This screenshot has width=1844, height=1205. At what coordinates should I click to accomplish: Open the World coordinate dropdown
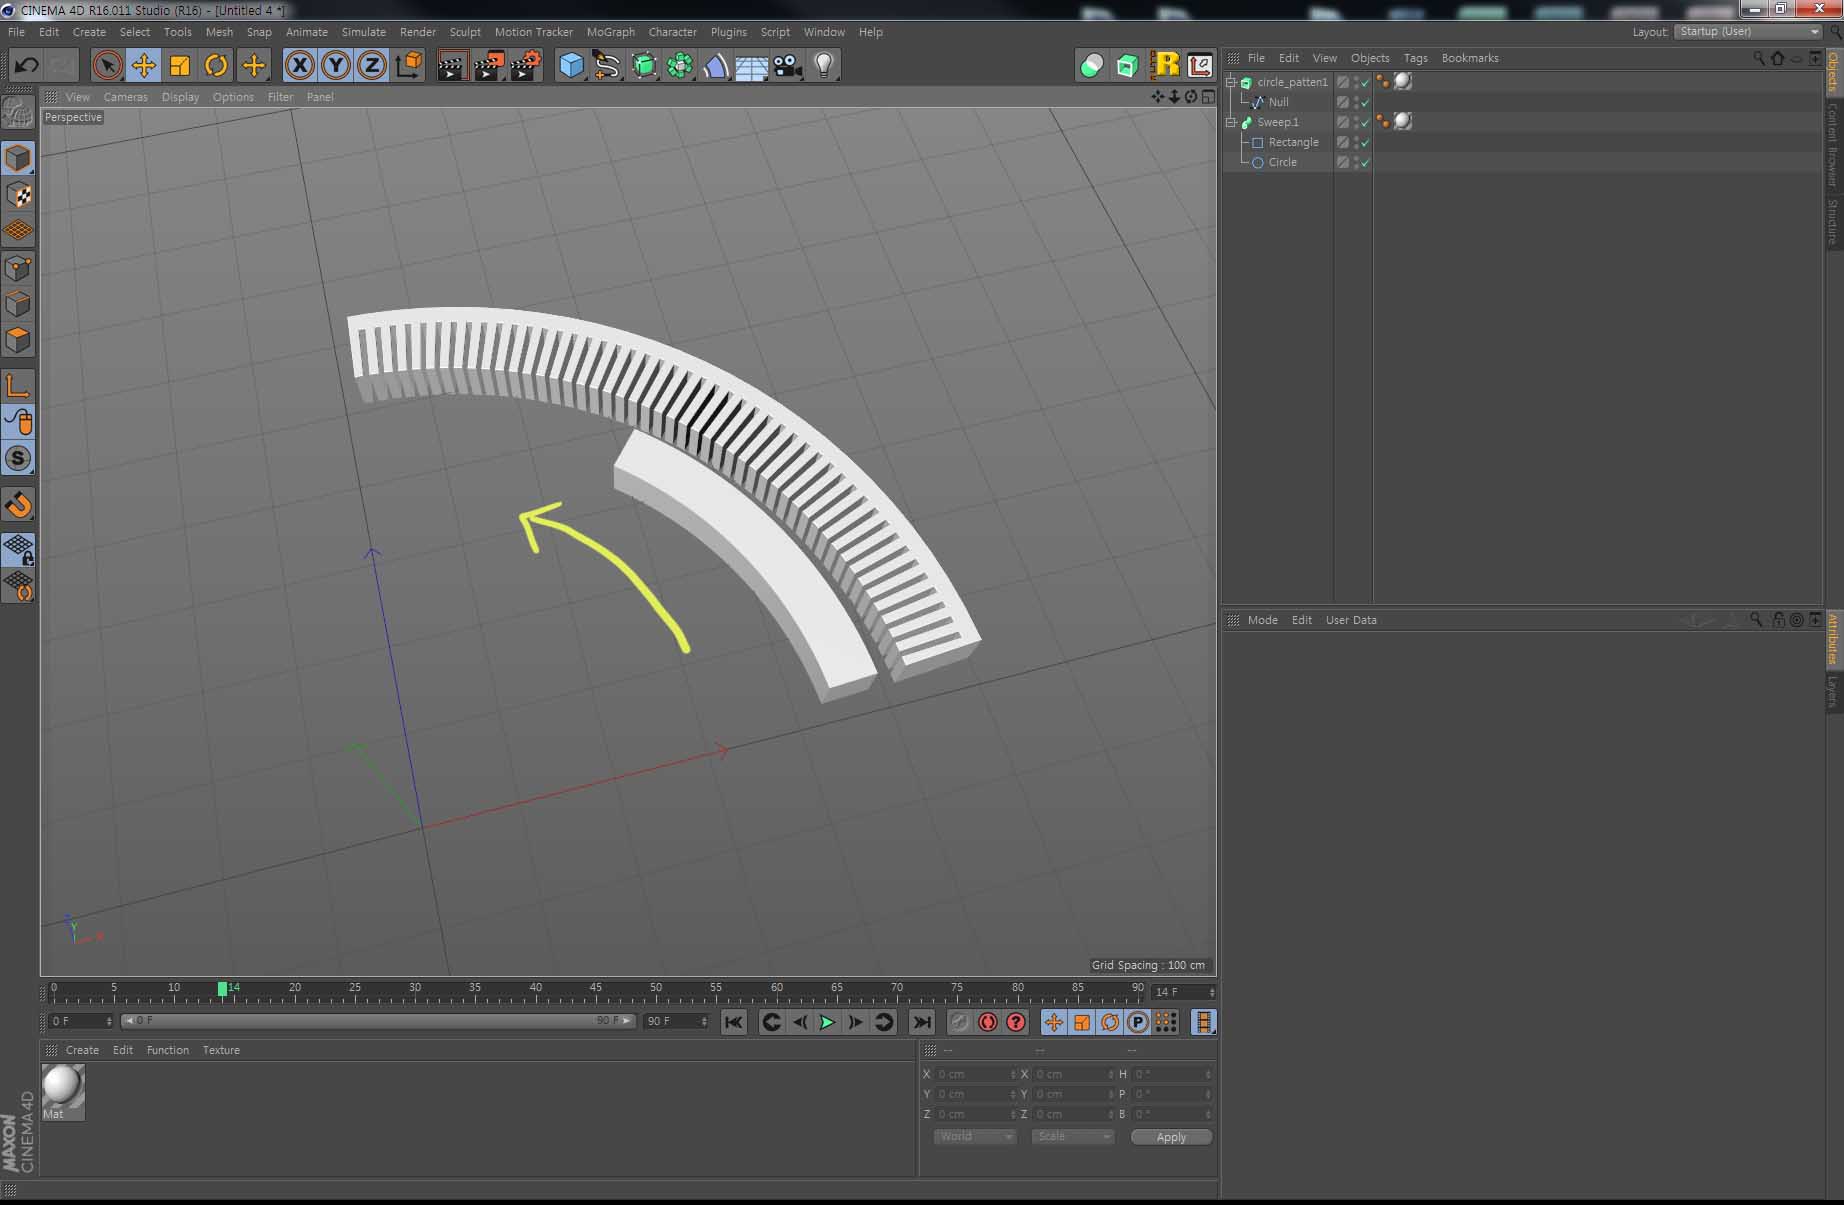pyautogui.click(x=975, y=1137)
